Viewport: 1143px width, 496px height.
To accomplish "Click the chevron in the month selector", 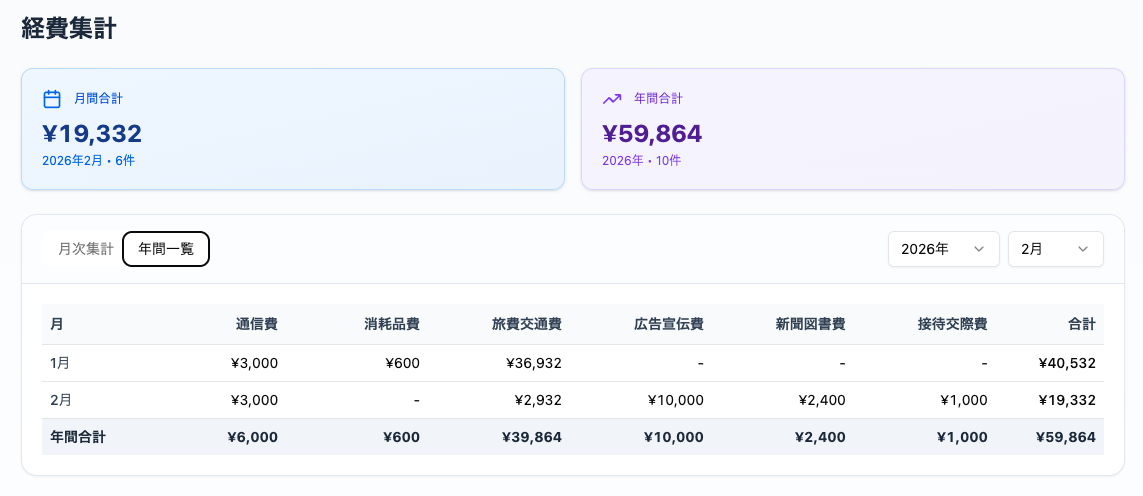I will (1083, 249).
